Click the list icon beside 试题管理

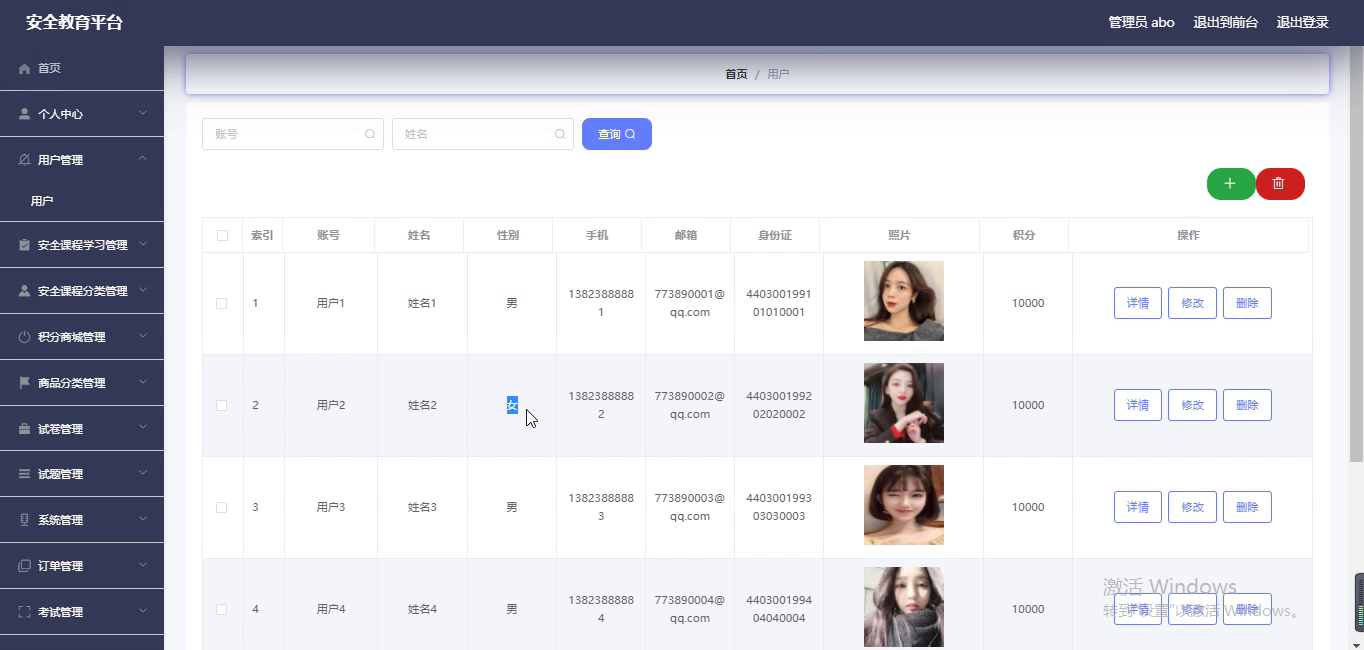click(x=25, y=474)
